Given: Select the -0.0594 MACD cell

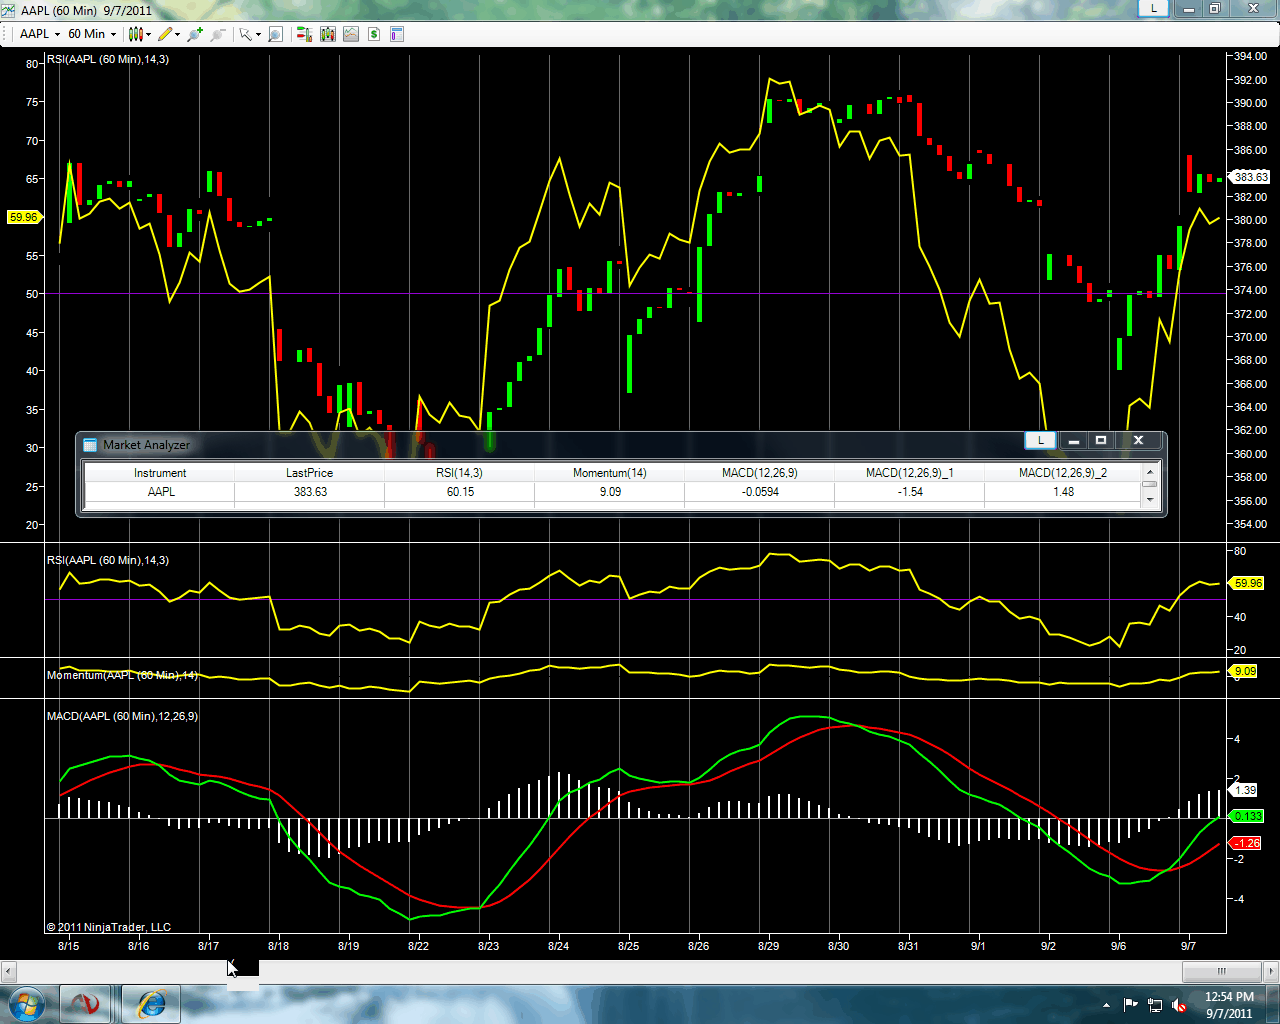Looking at the screenshot, I should (x=760, y=492).
